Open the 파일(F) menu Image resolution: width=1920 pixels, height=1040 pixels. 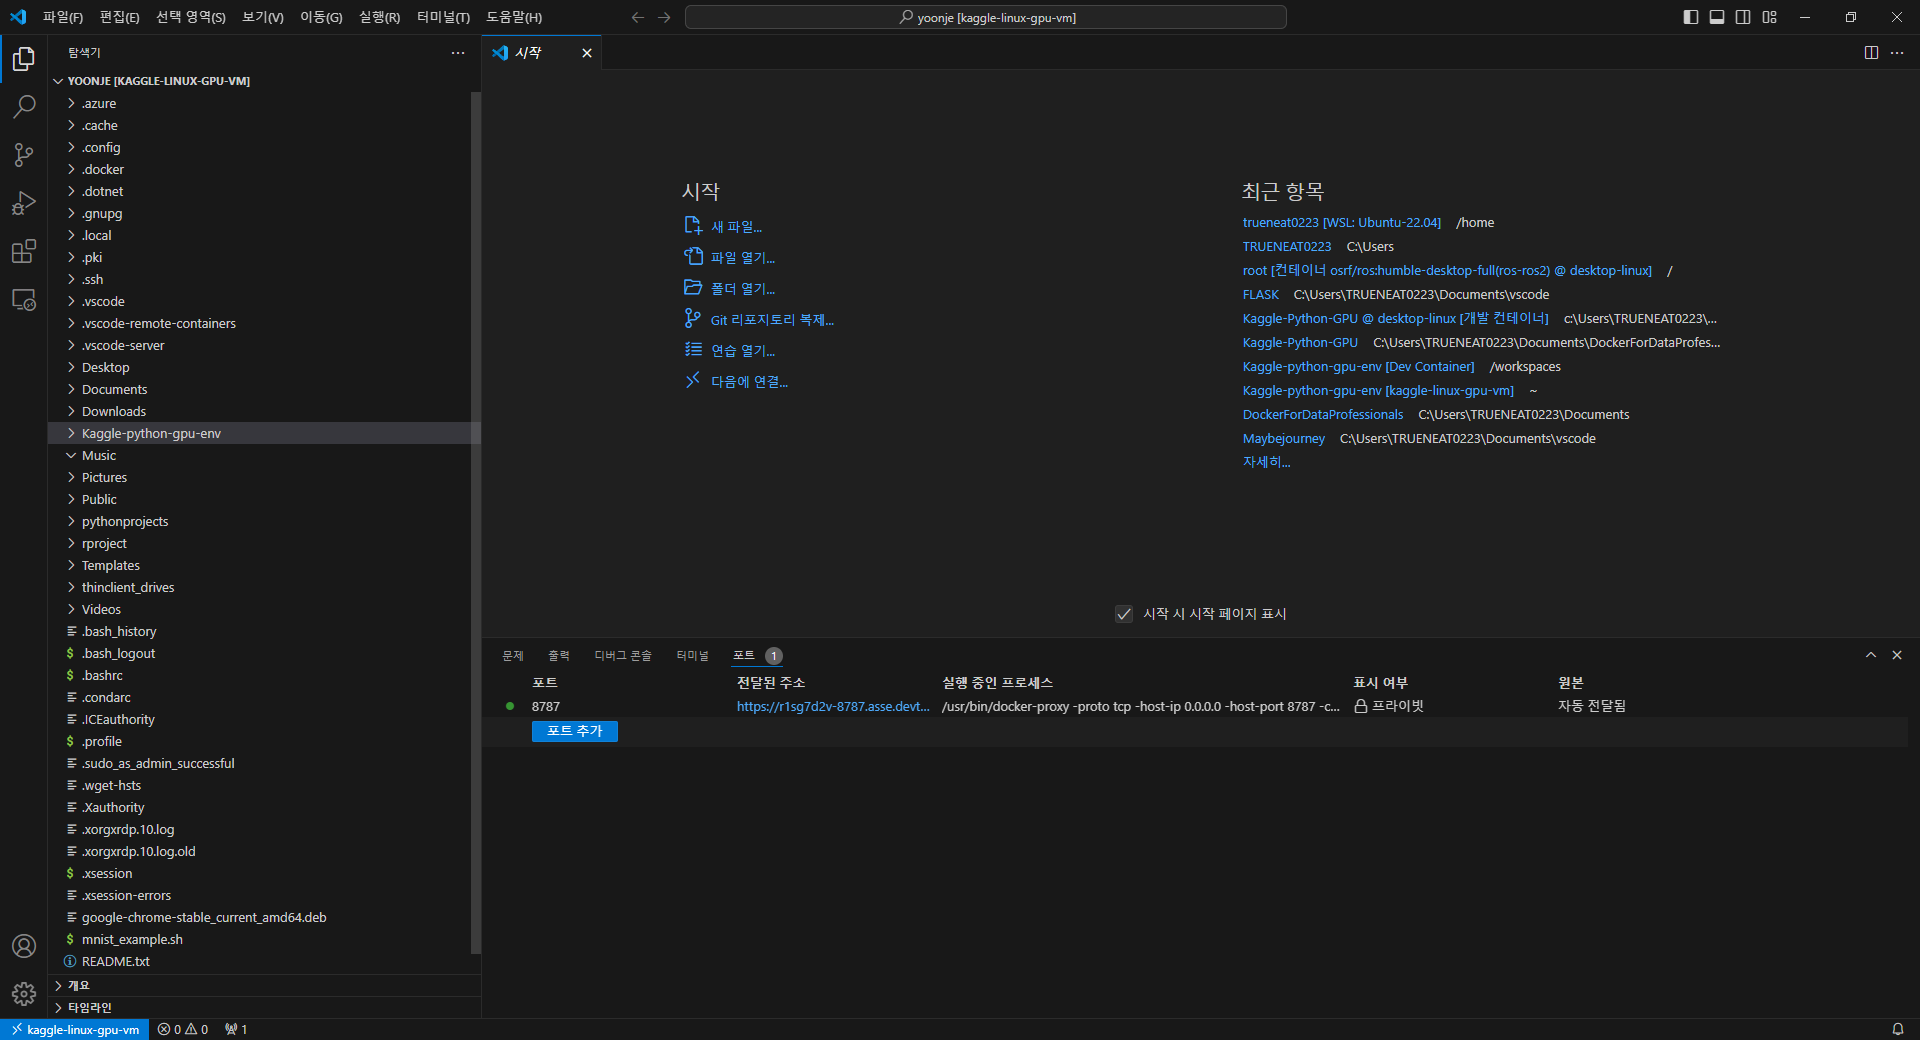click(x=63, y=17)
